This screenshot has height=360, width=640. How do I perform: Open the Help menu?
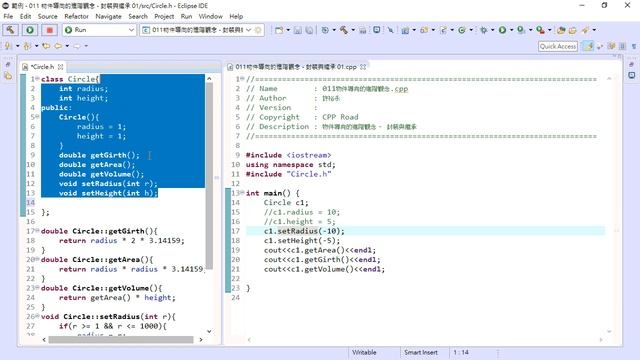(236, 16)
